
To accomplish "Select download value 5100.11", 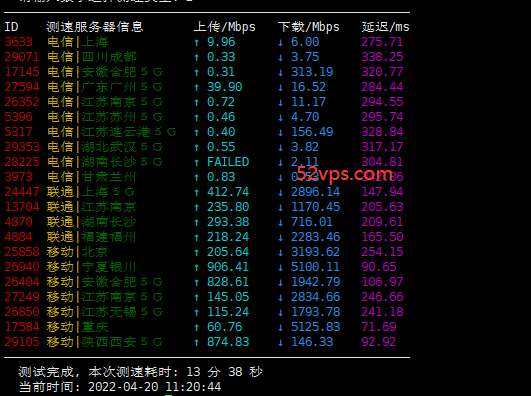I will (315, 267).
